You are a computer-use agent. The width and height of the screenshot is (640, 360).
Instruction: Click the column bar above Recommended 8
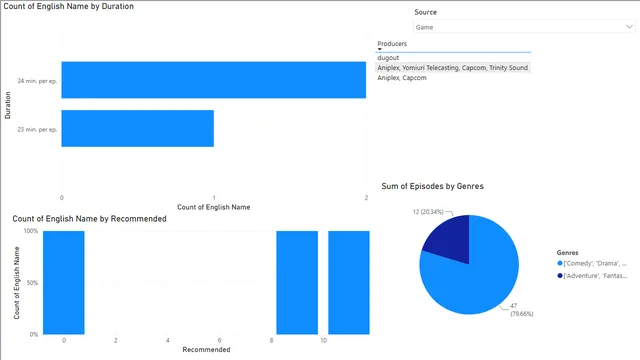tap(297, 282)
